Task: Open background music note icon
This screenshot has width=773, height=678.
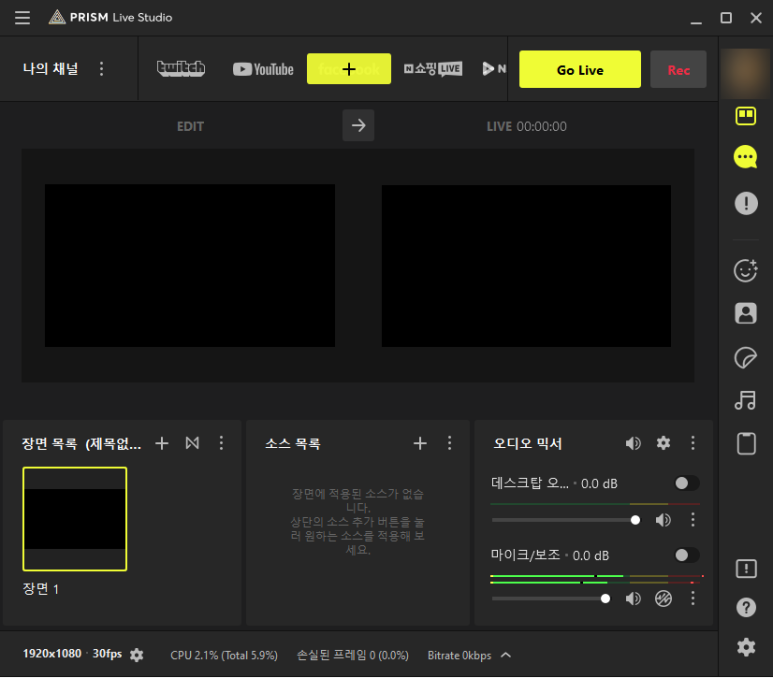Action: pos(746,400)
